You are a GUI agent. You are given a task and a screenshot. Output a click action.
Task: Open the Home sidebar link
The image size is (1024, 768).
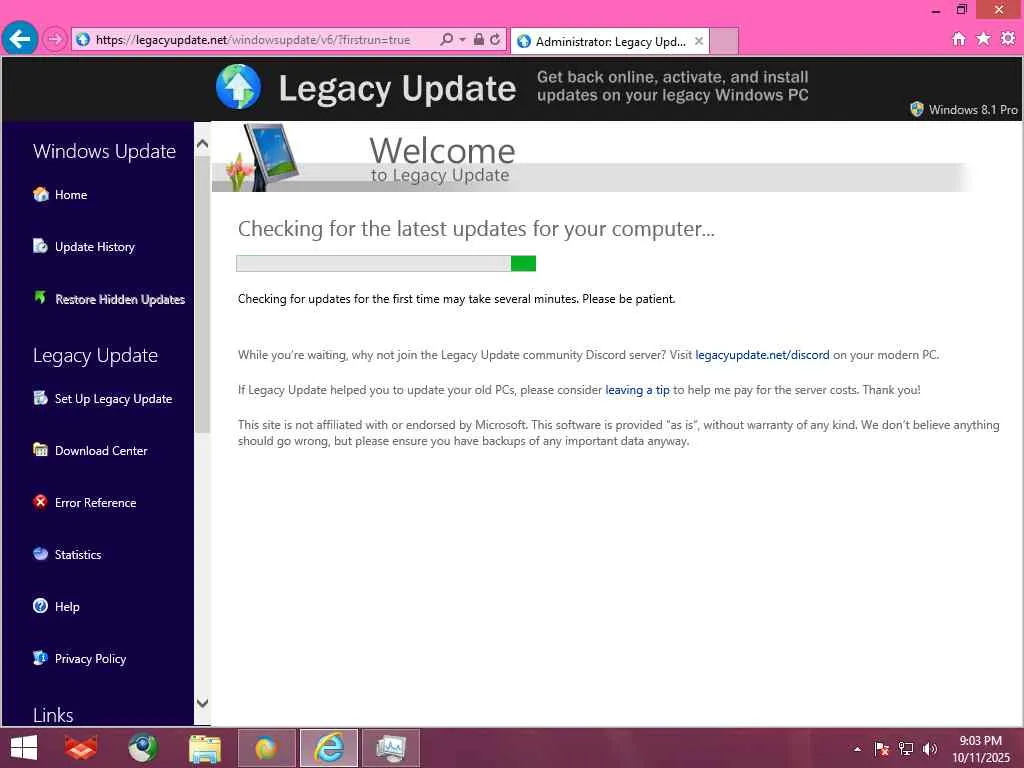pyautogui.click(x=71, y=195)
